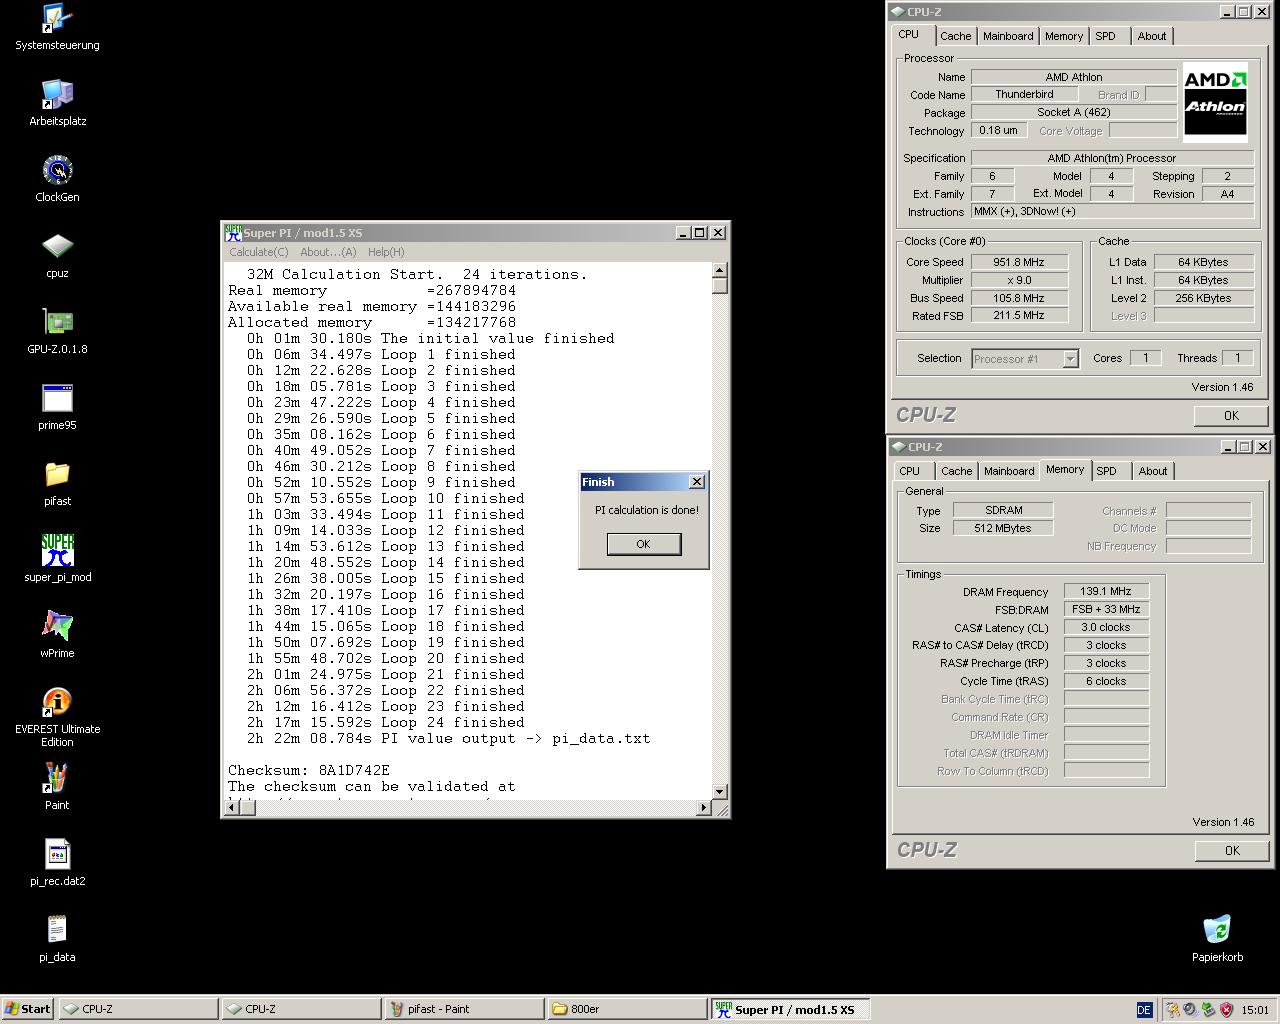This screenshot has height=1024, width=1280.
Task: Click the upper CPU-Z window title icon
Action: click(x=898, y=12)
